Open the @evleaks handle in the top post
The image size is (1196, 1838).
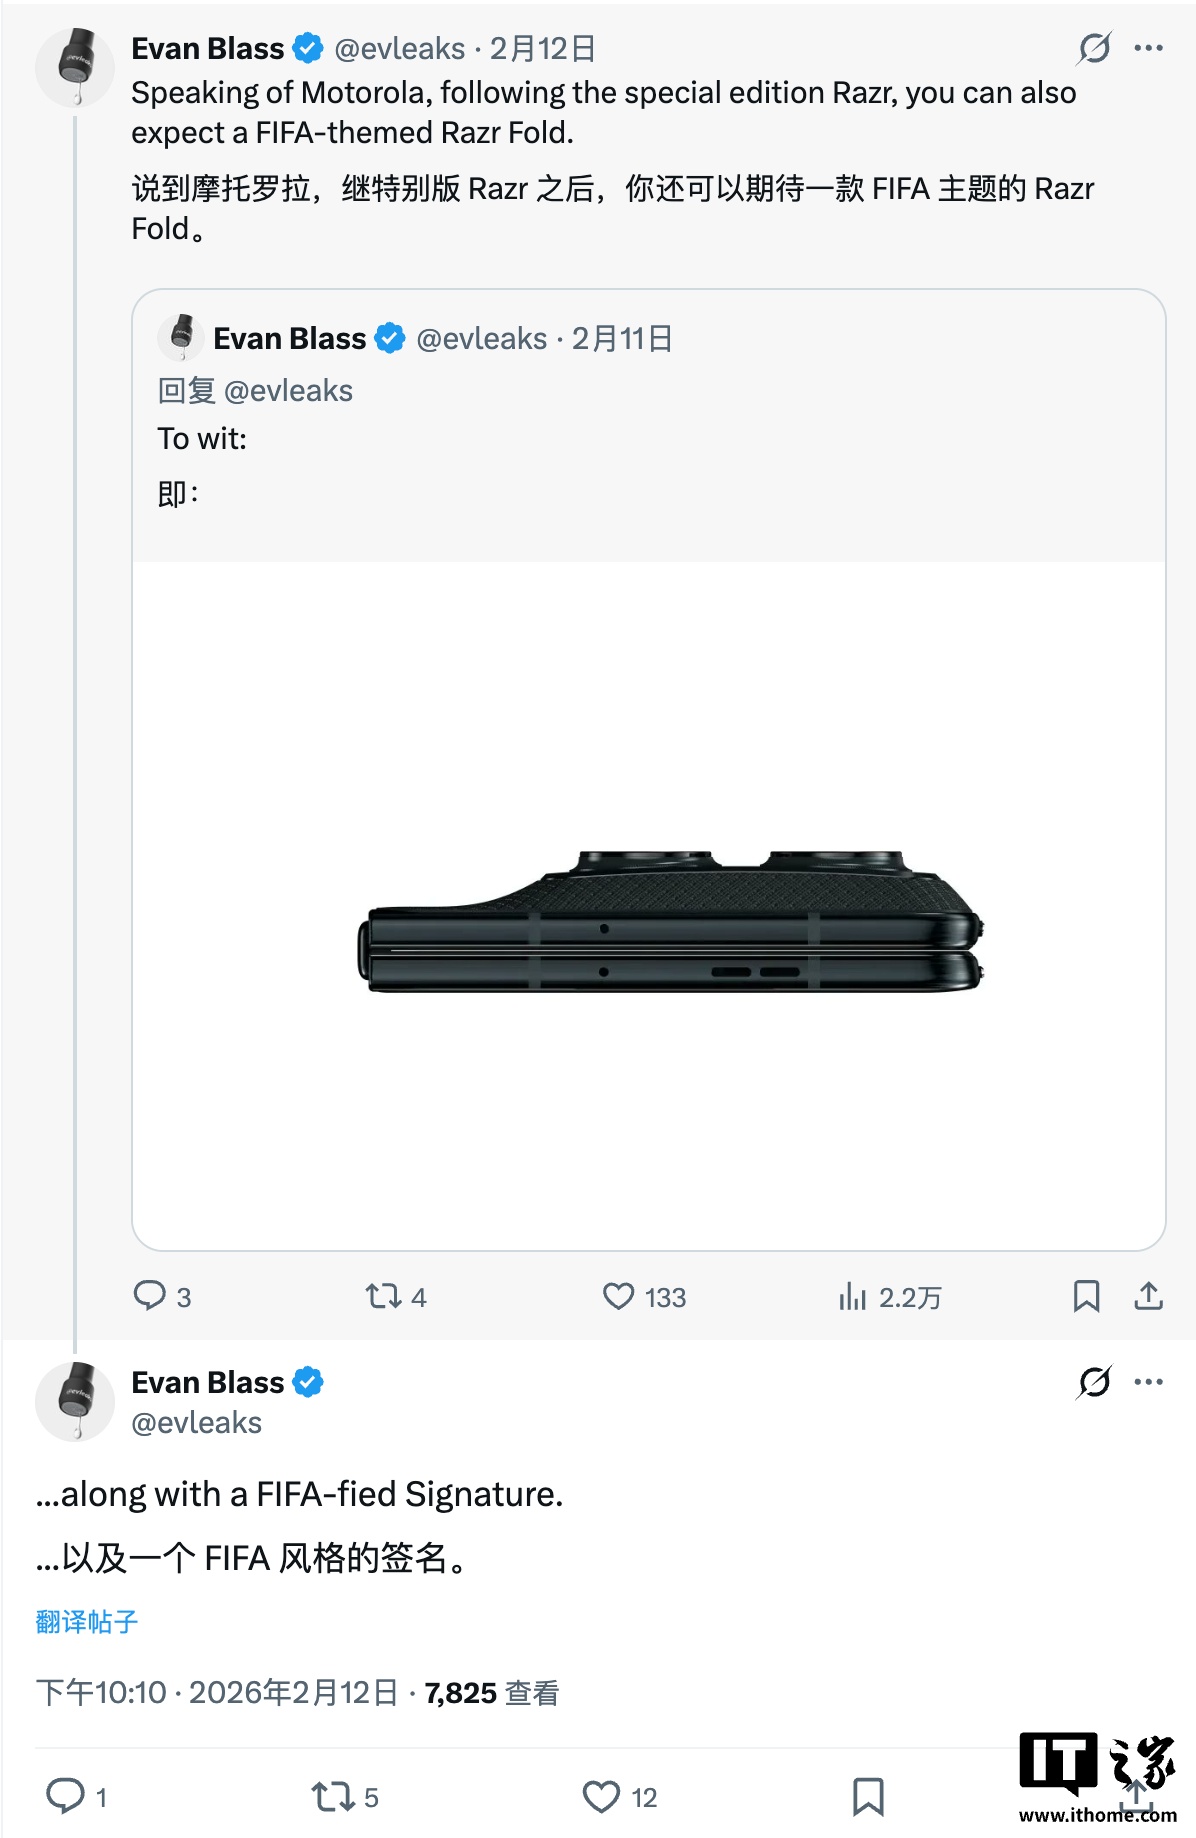(399, 48)
